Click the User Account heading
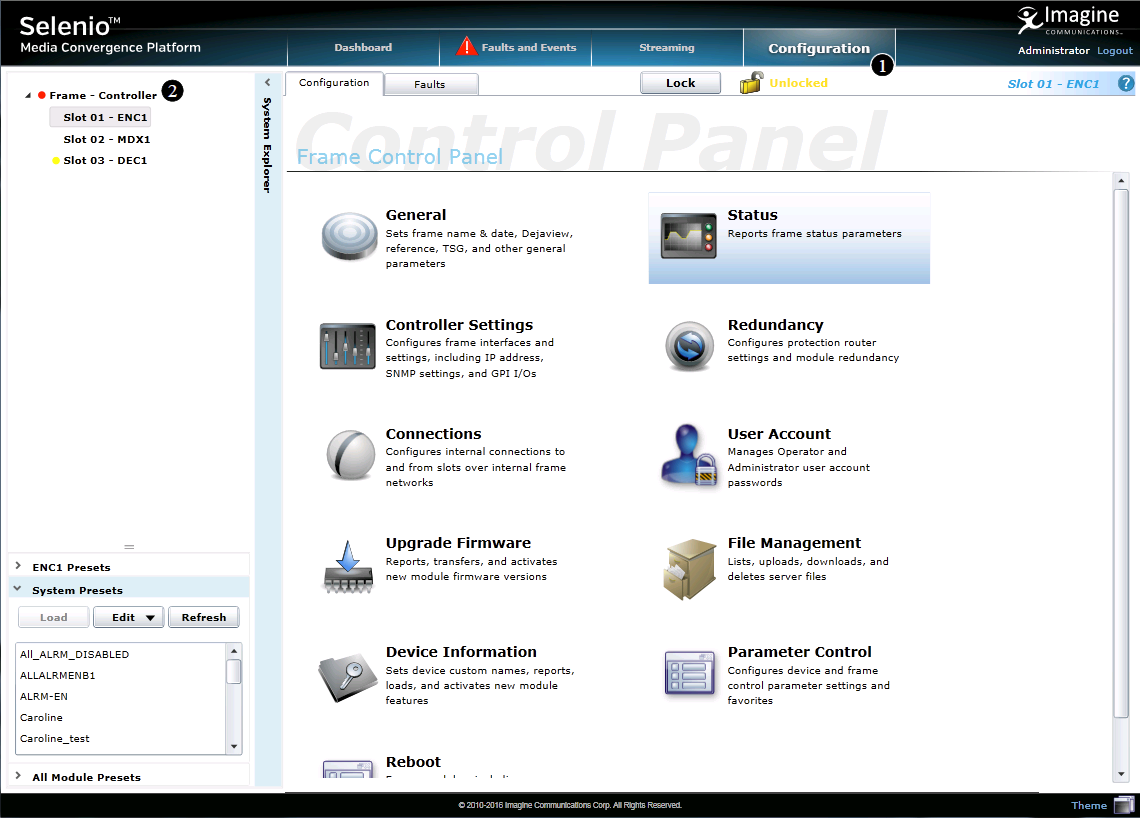Screen dimensions: 1140x818 779,434
